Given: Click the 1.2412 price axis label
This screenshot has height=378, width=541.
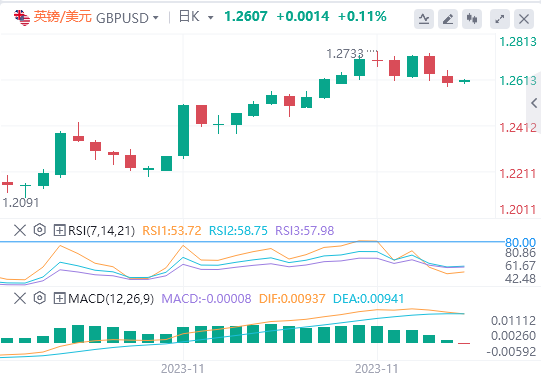Looking at the screenshot, I should (518, 128).
